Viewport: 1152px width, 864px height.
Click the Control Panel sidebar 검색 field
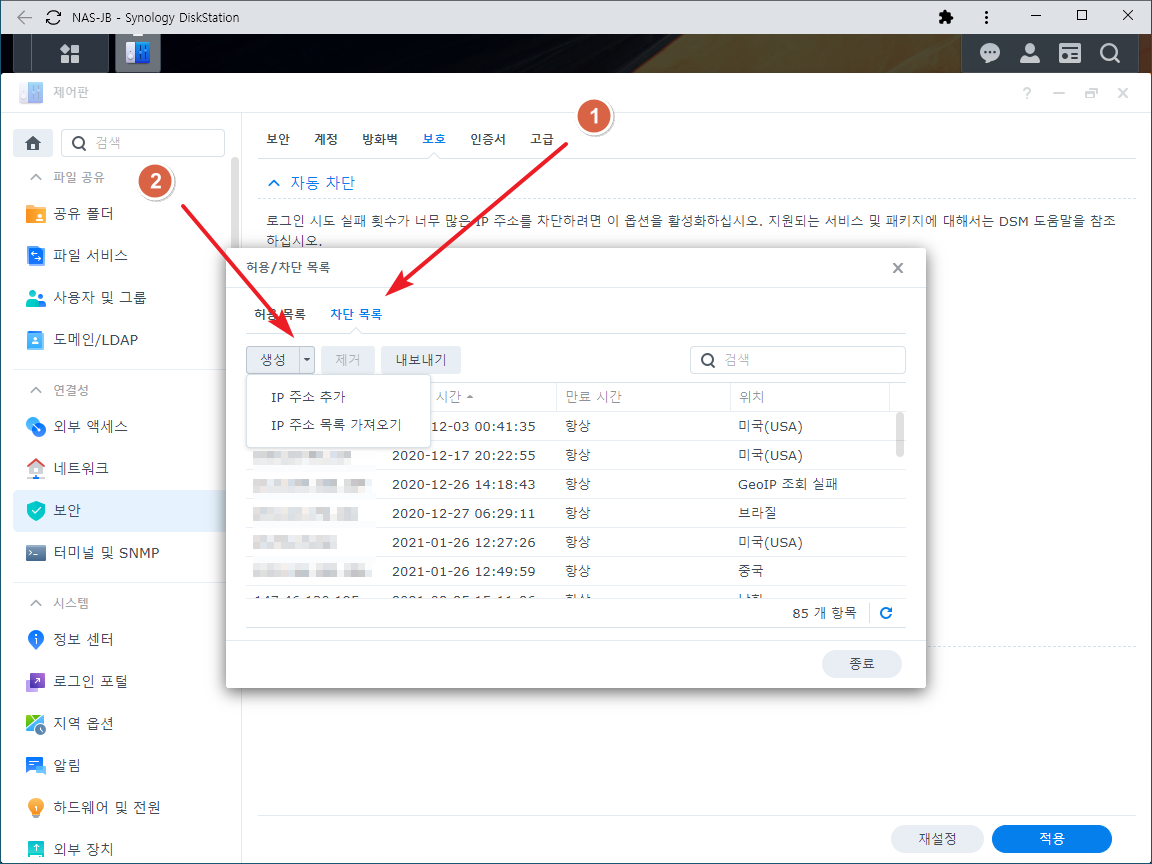click(x=143, y=143)
